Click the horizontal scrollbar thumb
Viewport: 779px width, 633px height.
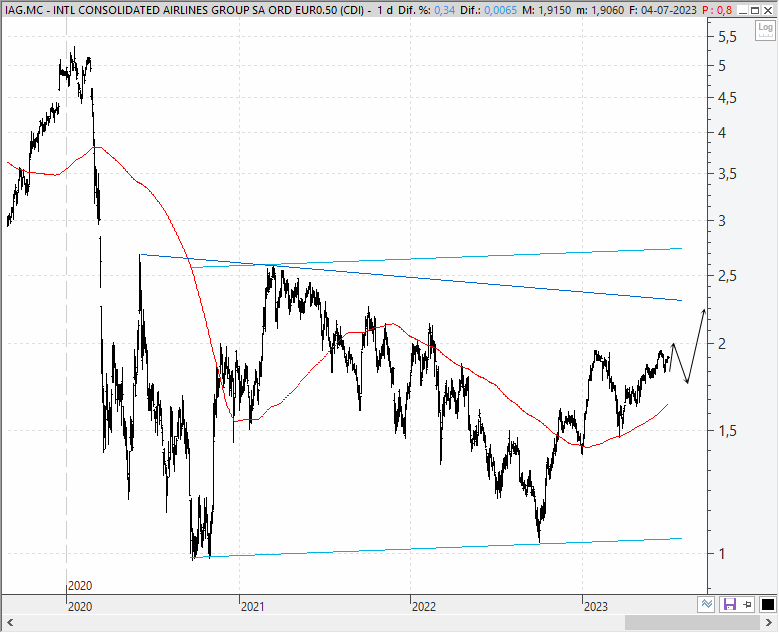[692, 622]
